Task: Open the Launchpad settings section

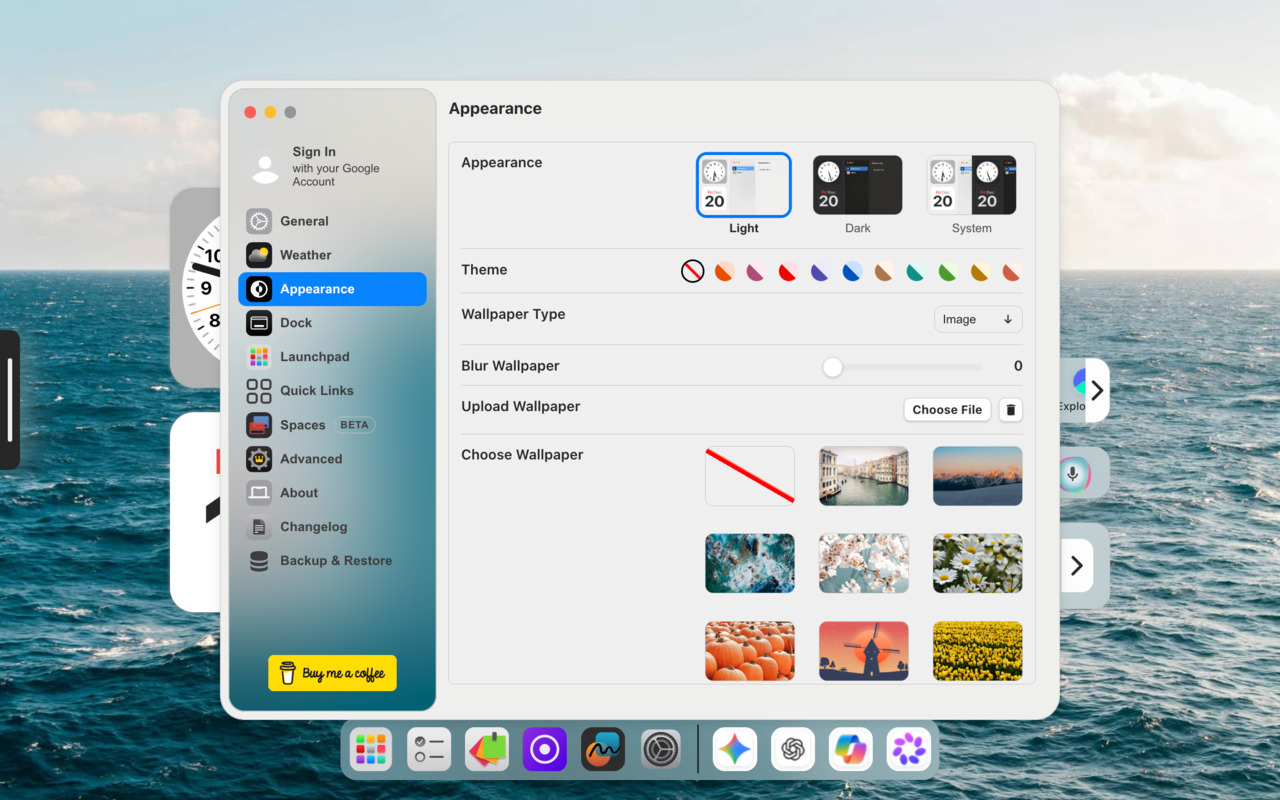Action: 332,357
